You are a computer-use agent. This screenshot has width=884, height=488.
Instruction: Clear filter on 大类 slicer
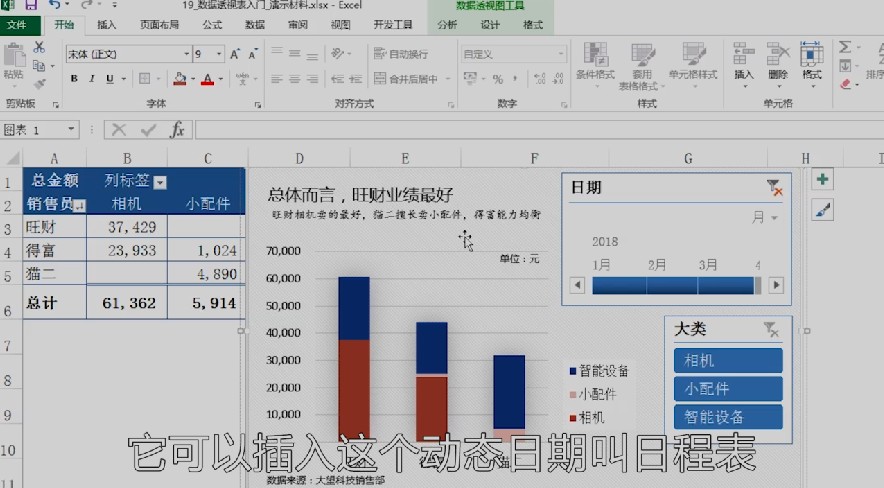(x=771, y=329)
